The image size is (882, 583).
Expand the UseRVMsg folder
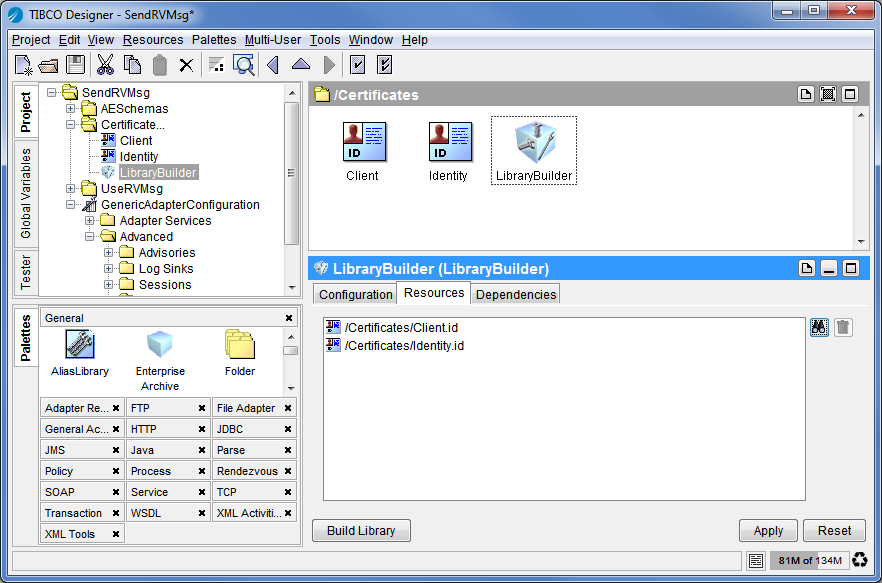[70, 189]
